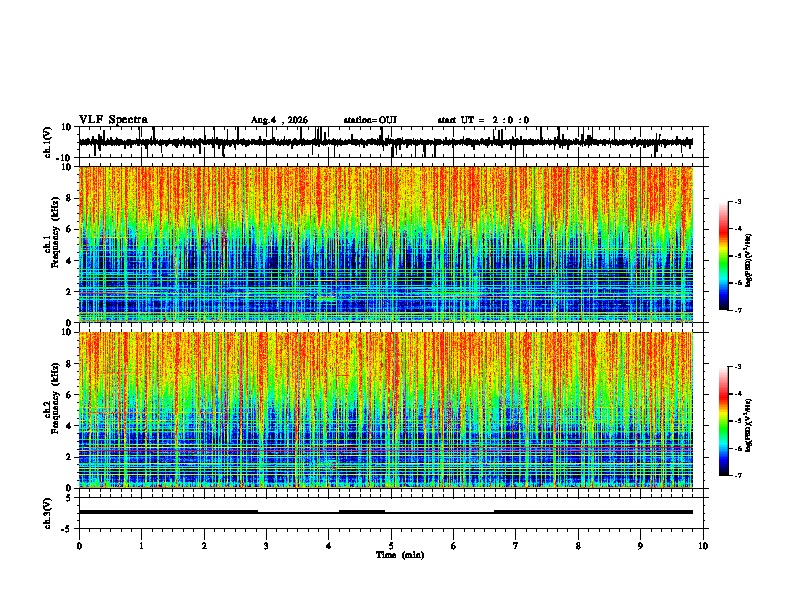Click the "ch.3(V)" axis label
The width and height of the screenshot is (792, 612).
click(48, 513)
